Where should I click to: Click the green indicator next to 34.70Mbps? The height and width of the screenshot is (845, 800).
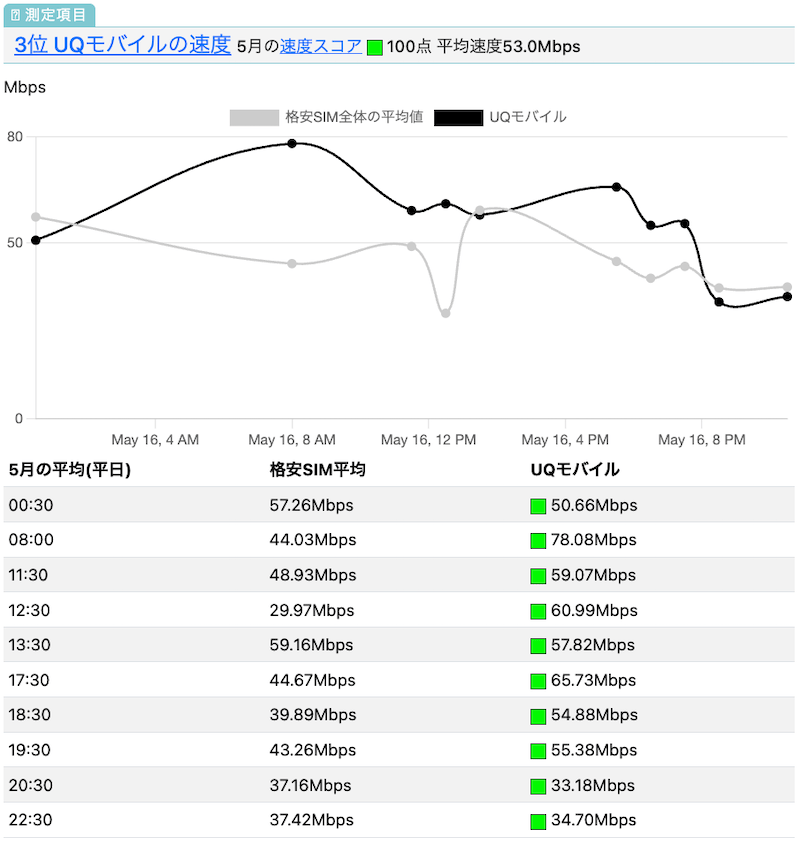pos(538,821)
